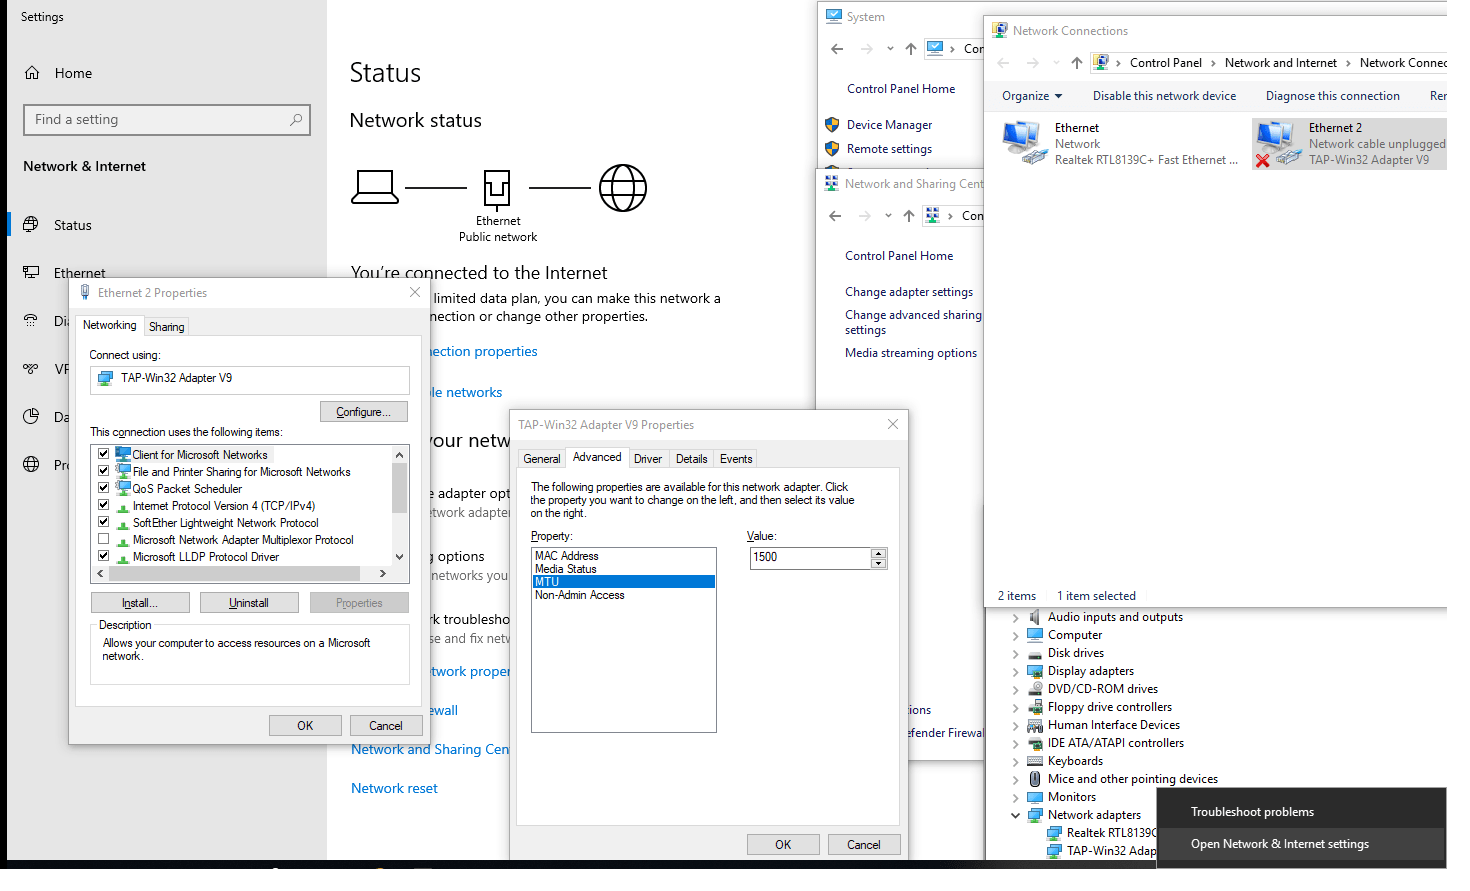
Task: Expand the Display adapters node arrow
Action: 1016,671
